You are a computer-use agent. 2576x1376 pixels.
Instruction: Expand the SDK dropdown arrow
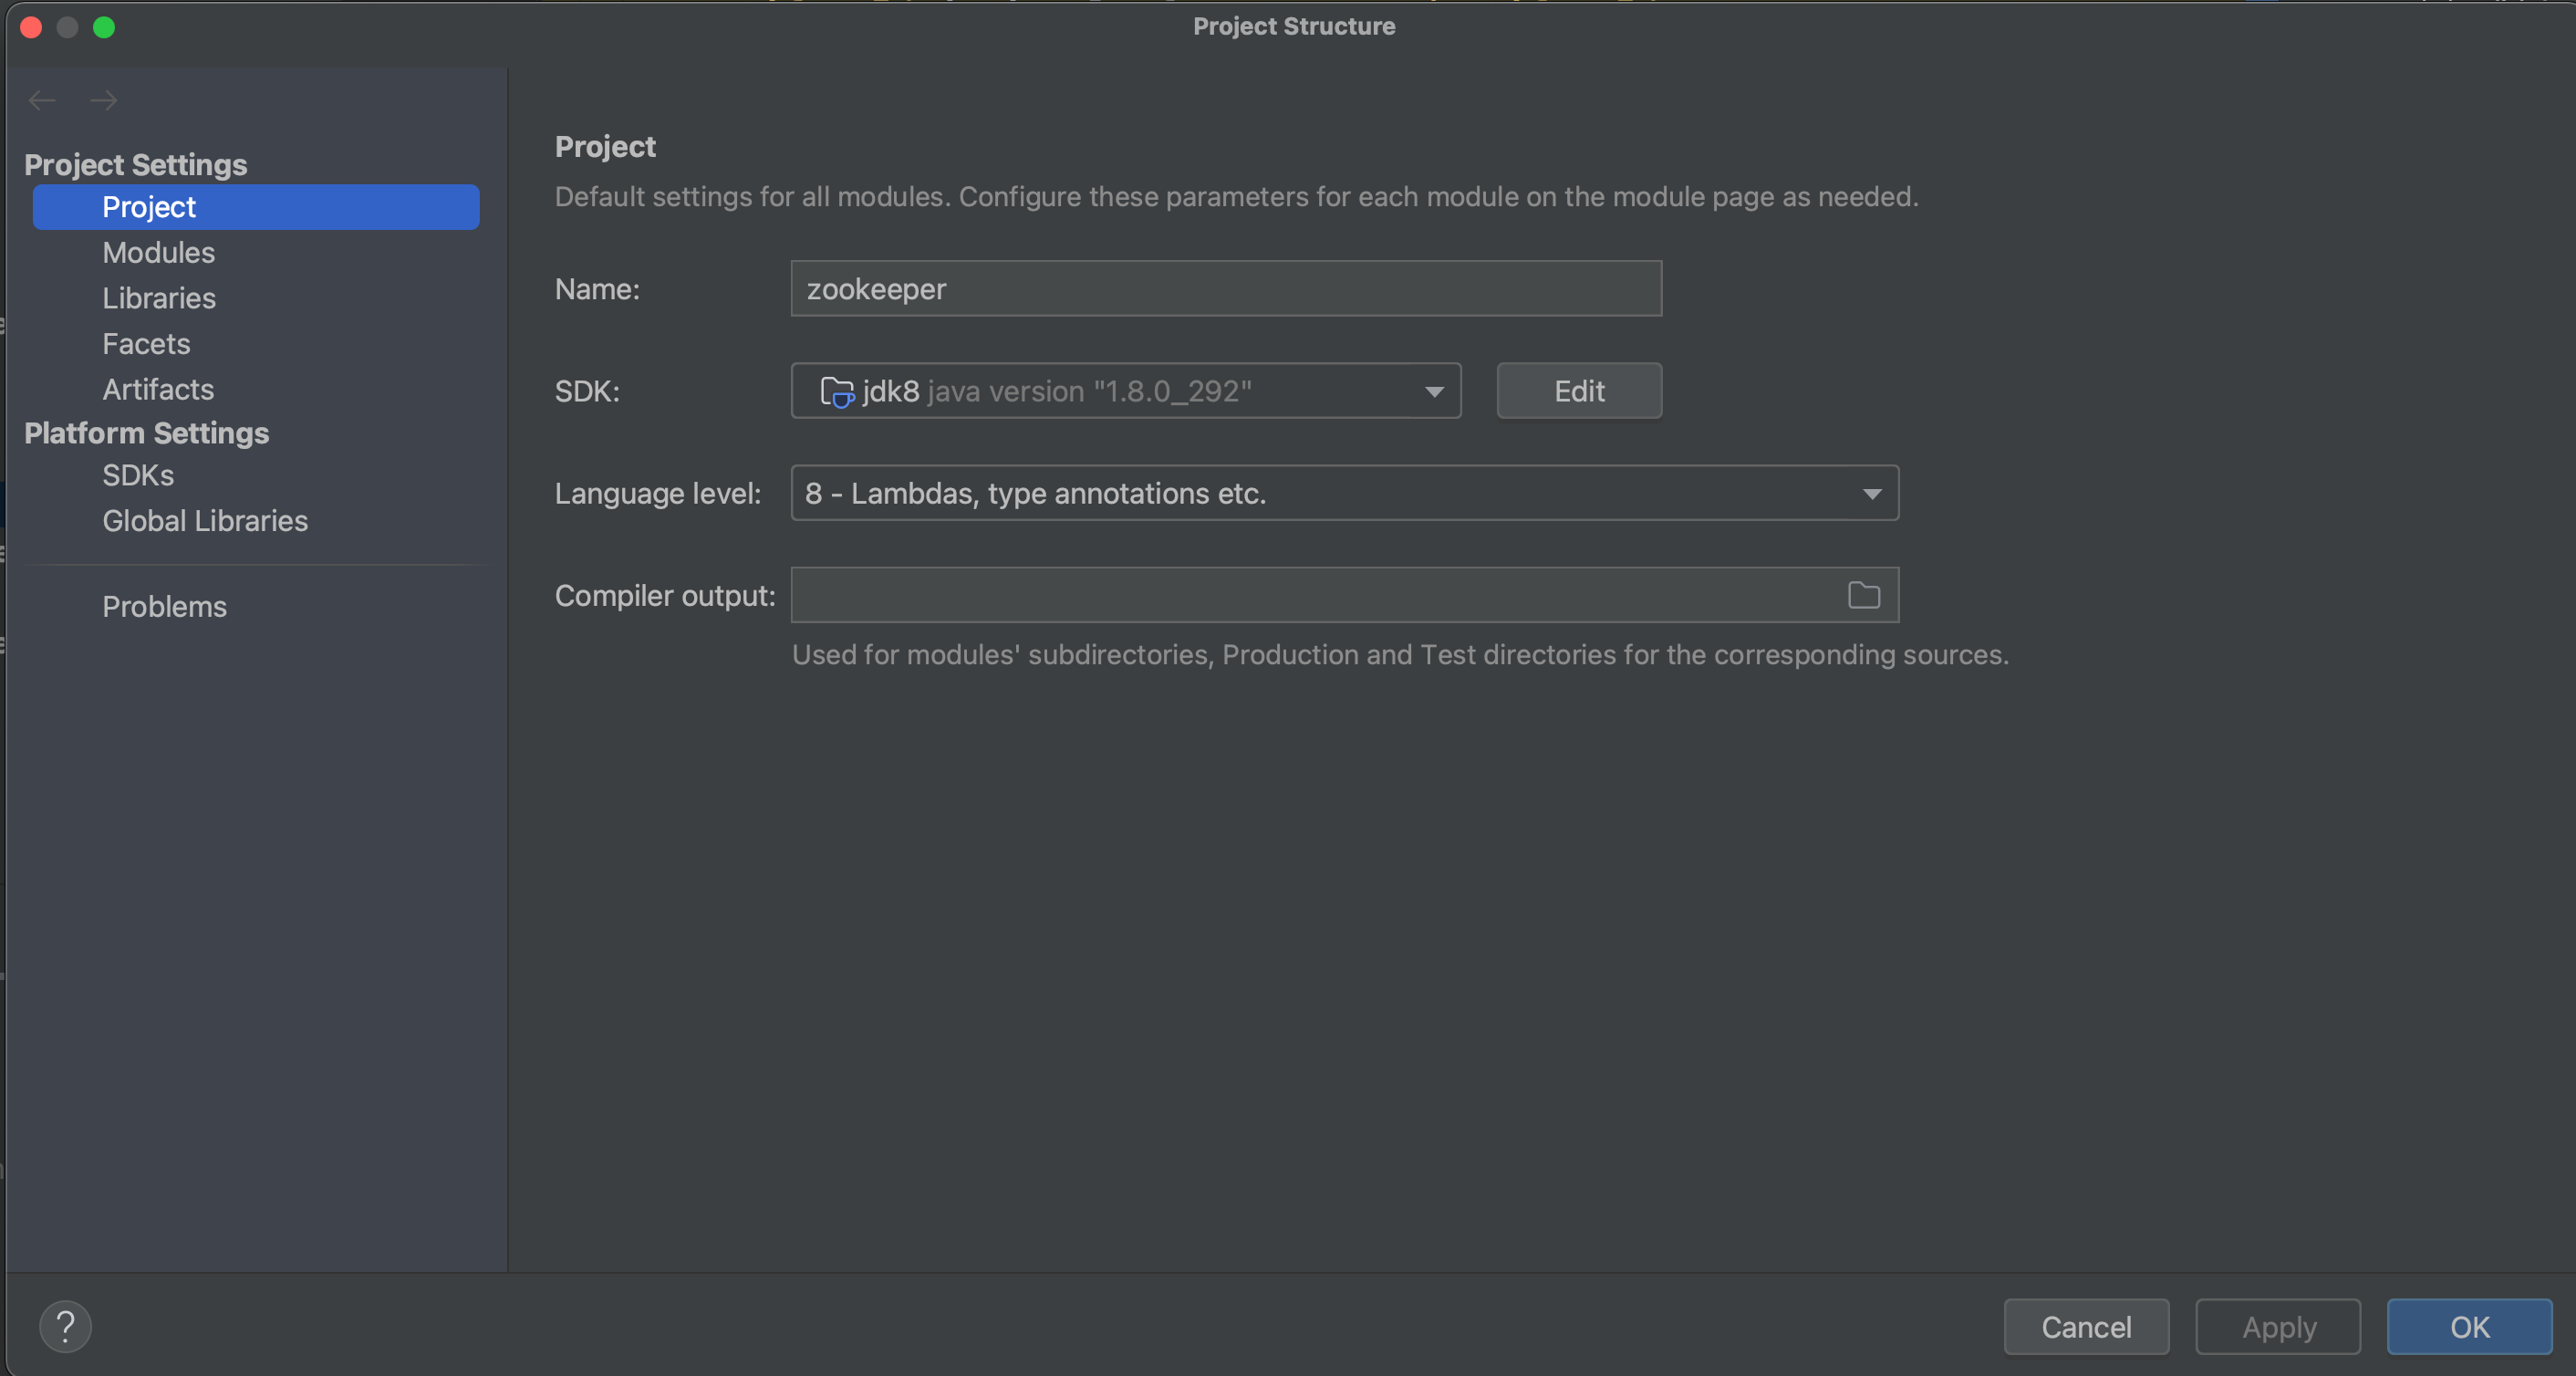pos(1434,392)
